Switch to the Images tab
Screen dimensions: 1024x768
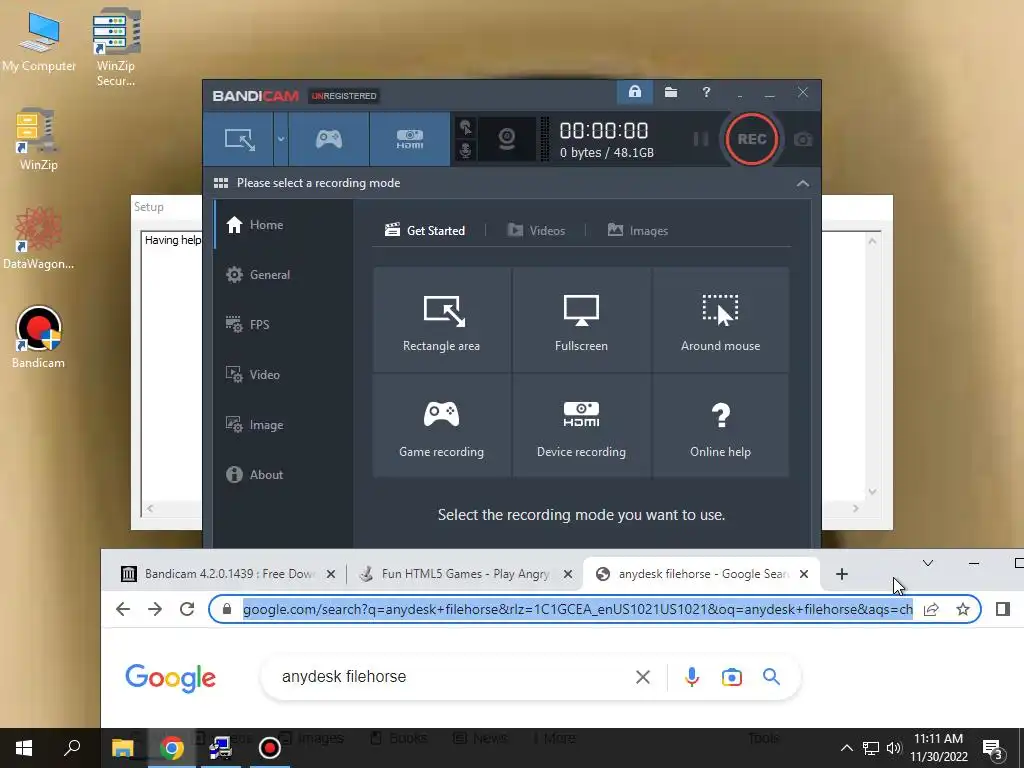tap(638, 231)
